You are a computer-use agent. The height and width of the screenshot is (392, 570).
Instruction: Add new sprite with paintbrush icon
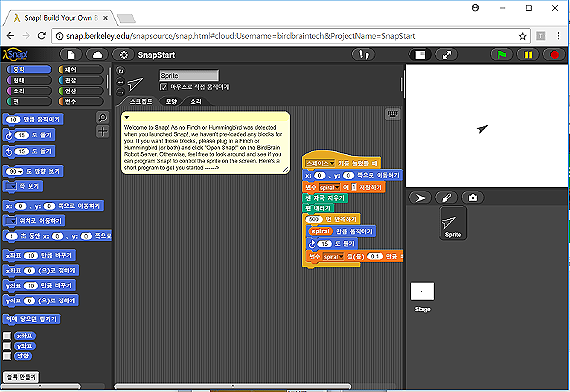pyautogui.click(x=446, y=198)
